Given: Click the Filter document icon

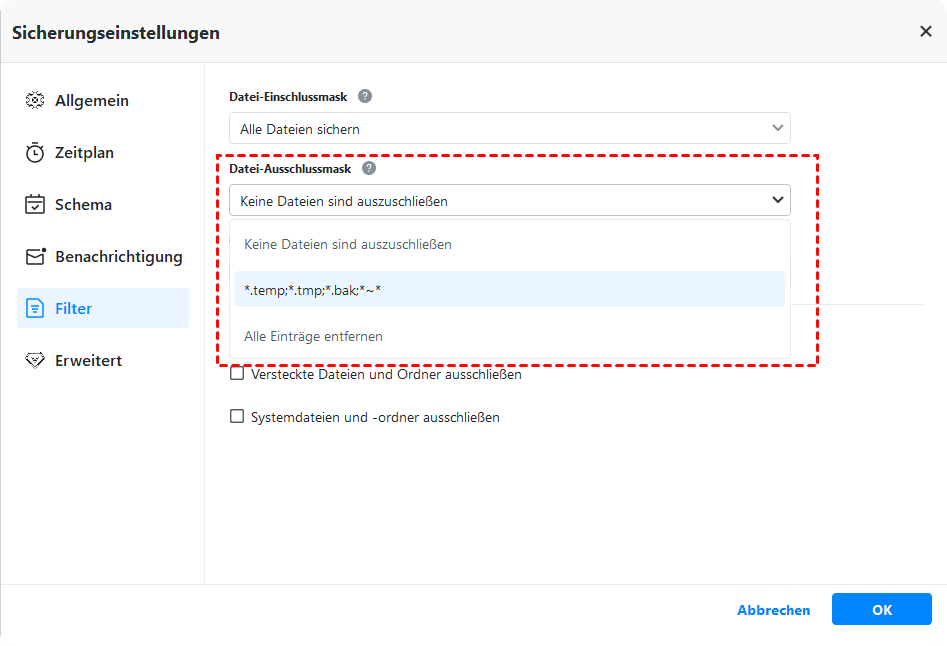Looking at the screenshot, I should point(35,309).
